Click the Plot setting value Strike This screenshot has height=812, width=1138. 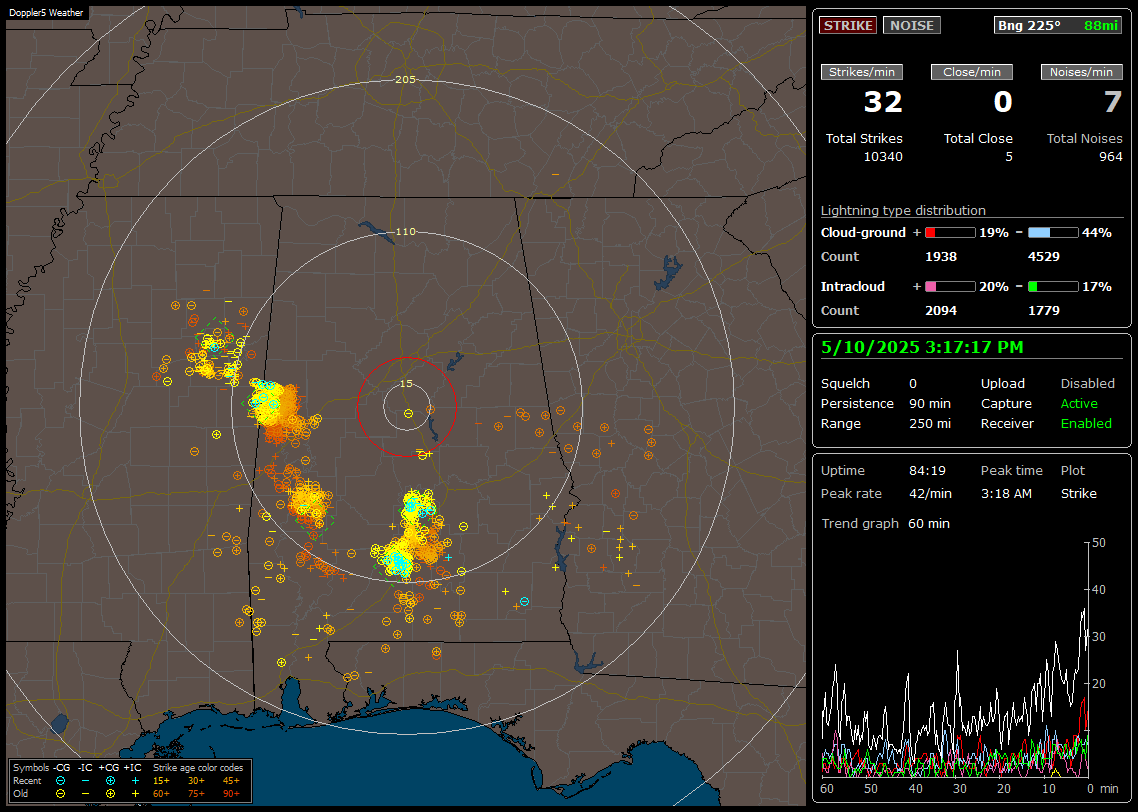tap(1078, 493)
